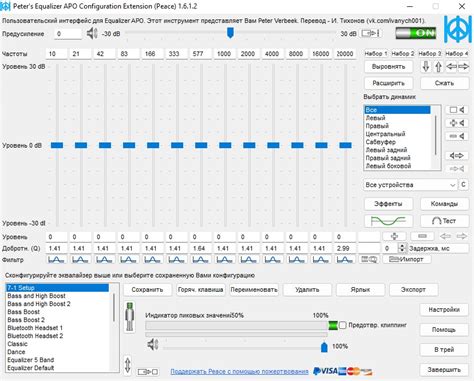Click the swap left-right speakers icon
The height and width of the screenshot is (381, 474).
[x=456, y=155]
